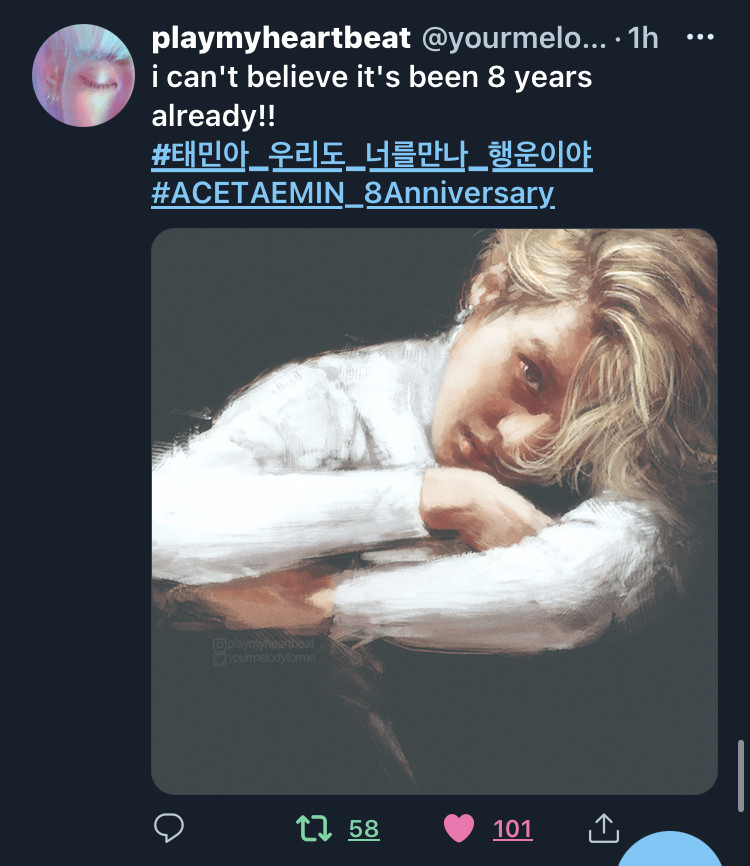Tap the share upload icon
750x866 pixels.
coord(602,827)
